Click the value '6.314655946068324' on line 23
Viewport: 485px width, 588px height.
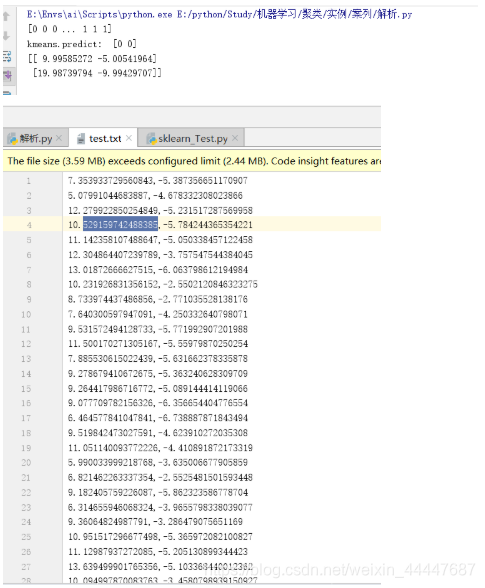click(111, 507)
